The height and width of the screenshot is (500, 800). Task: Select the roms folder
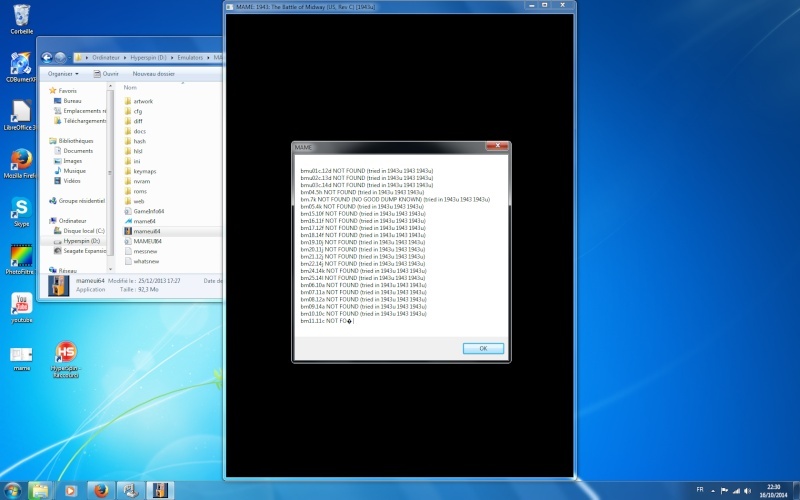(136, 191)
